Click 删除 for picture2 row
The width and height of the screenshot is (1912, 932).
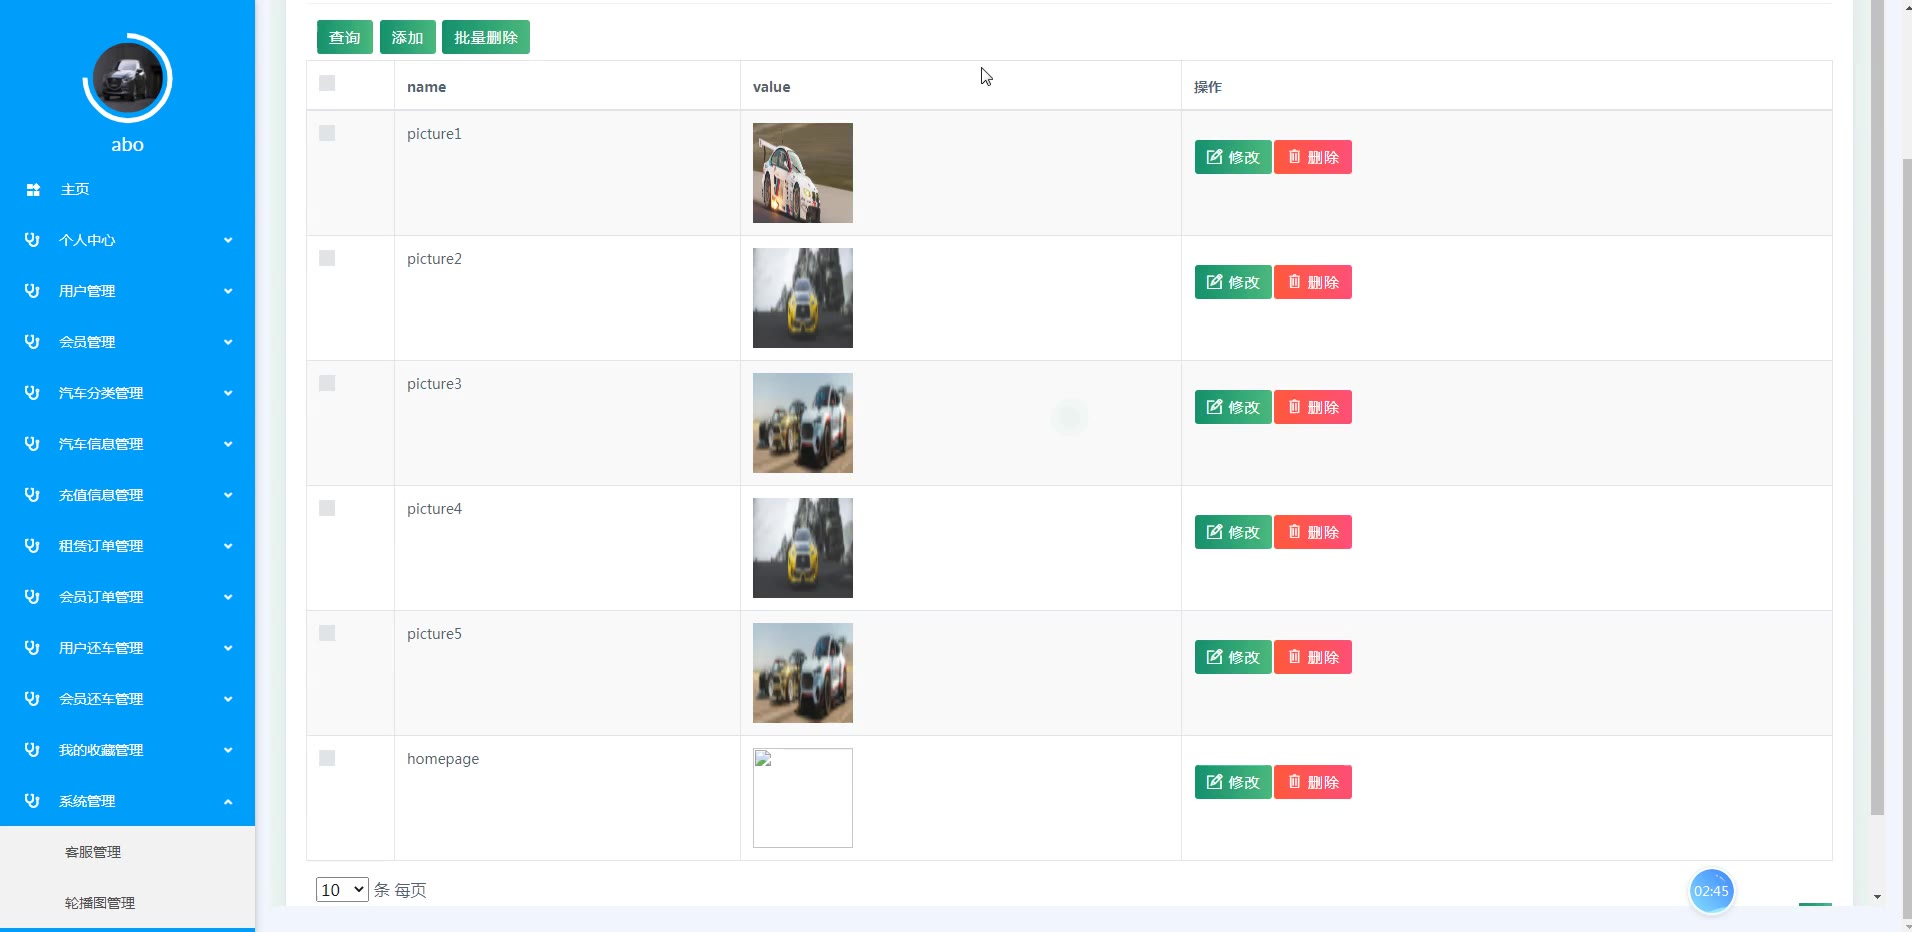pyautogui.click(x=1313, y=282)
